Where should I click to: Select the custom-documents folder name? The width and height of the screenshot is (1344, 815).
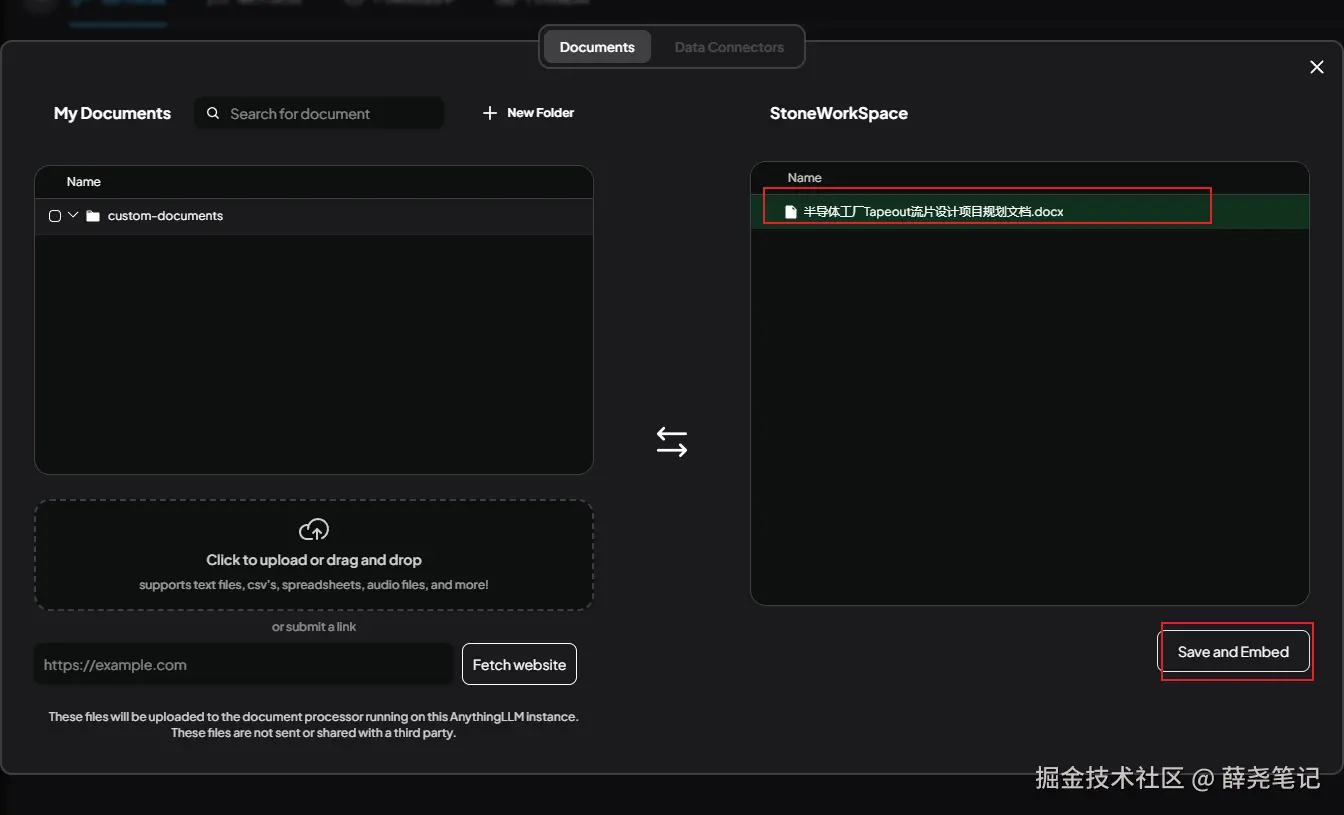pos(165,216)
